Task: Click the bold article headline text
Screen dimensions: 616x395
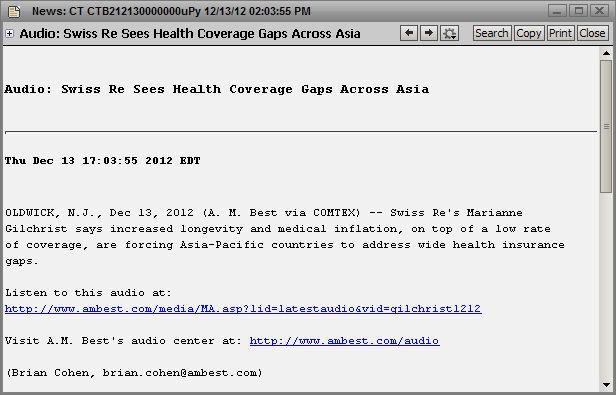Action: [x=216, y=90]
